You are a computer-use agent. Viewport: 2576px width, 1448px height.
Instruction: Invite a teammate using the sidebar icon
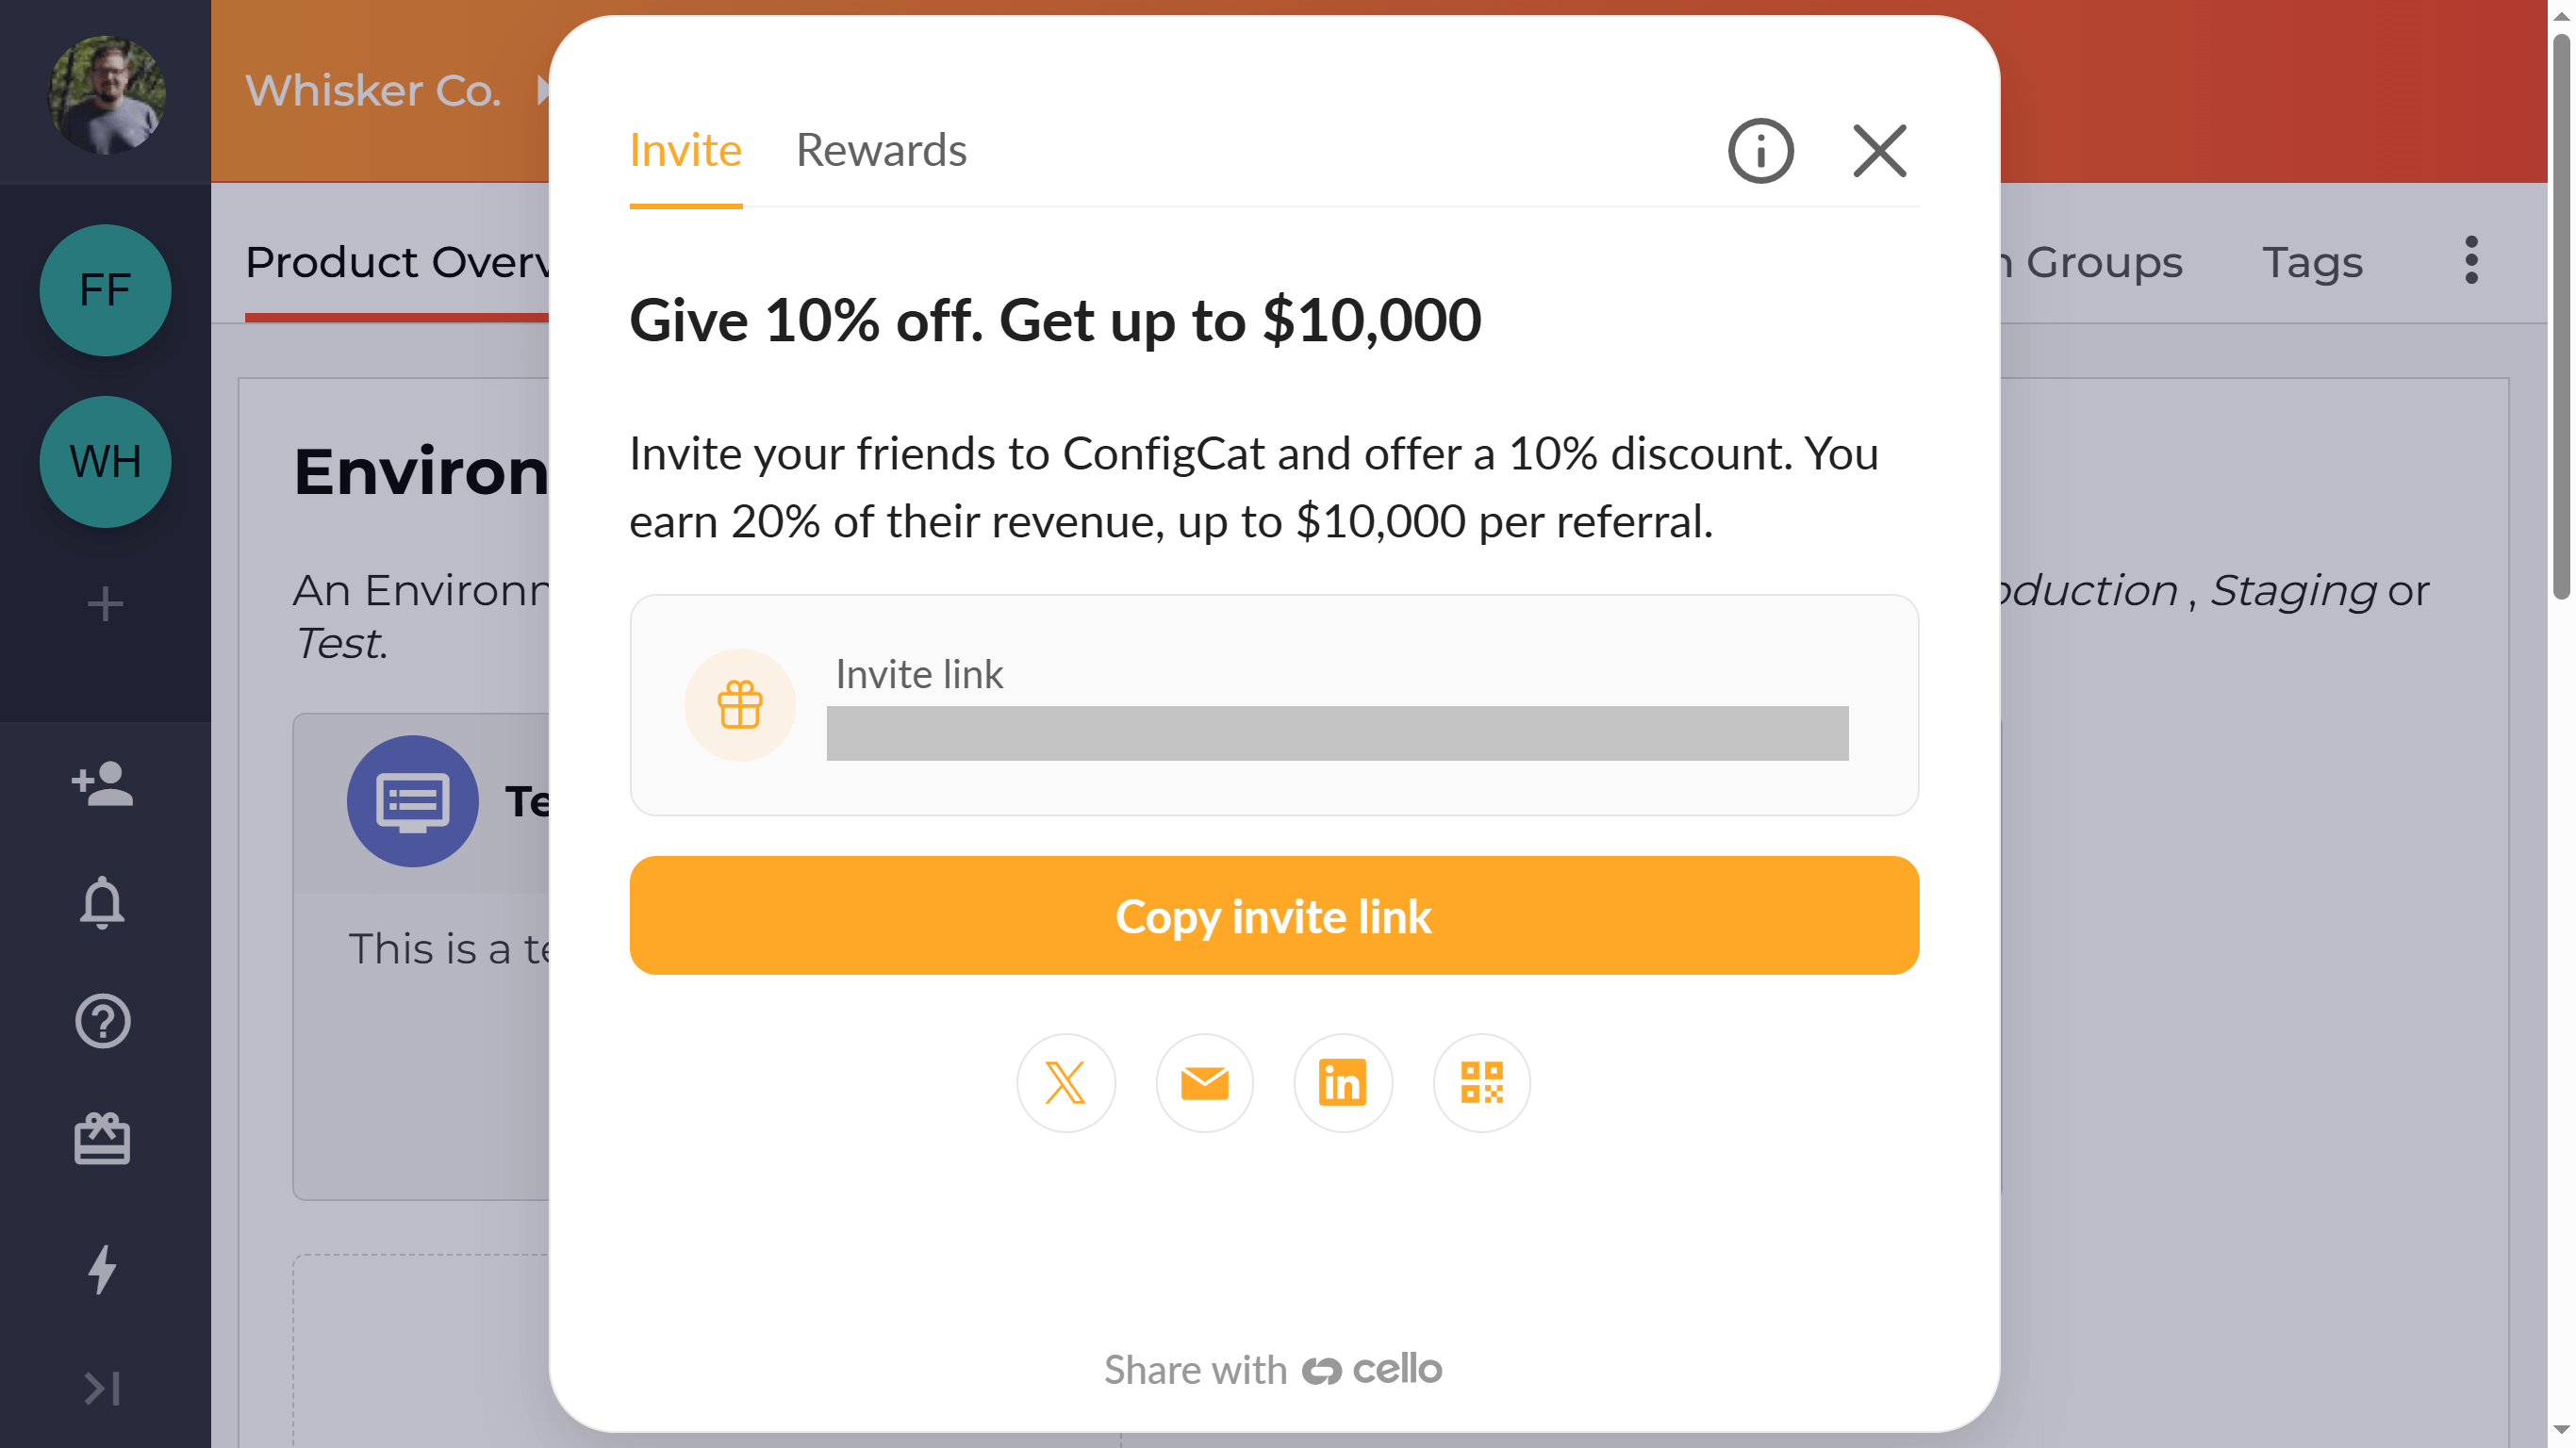103,786
